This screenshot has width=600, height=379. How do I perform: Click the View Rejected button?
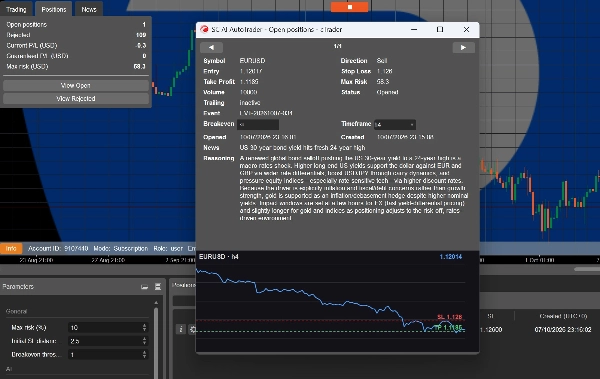click(76, 99)
